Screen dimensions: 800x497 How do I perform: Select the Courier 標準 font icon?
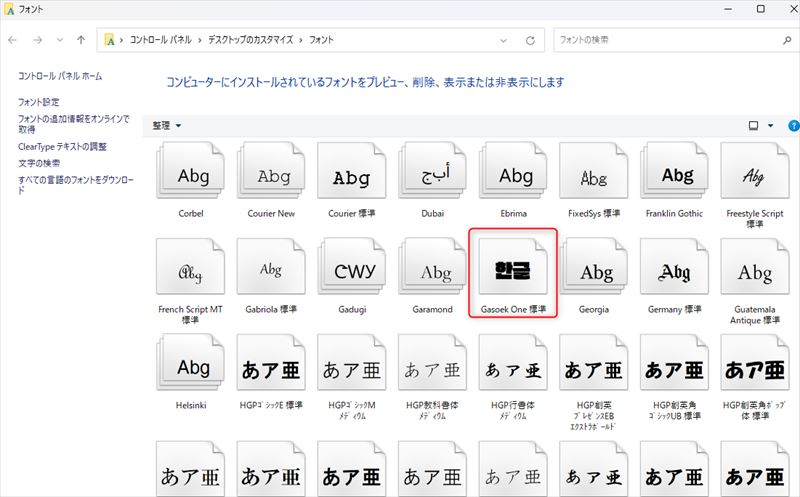coord(352,171)
